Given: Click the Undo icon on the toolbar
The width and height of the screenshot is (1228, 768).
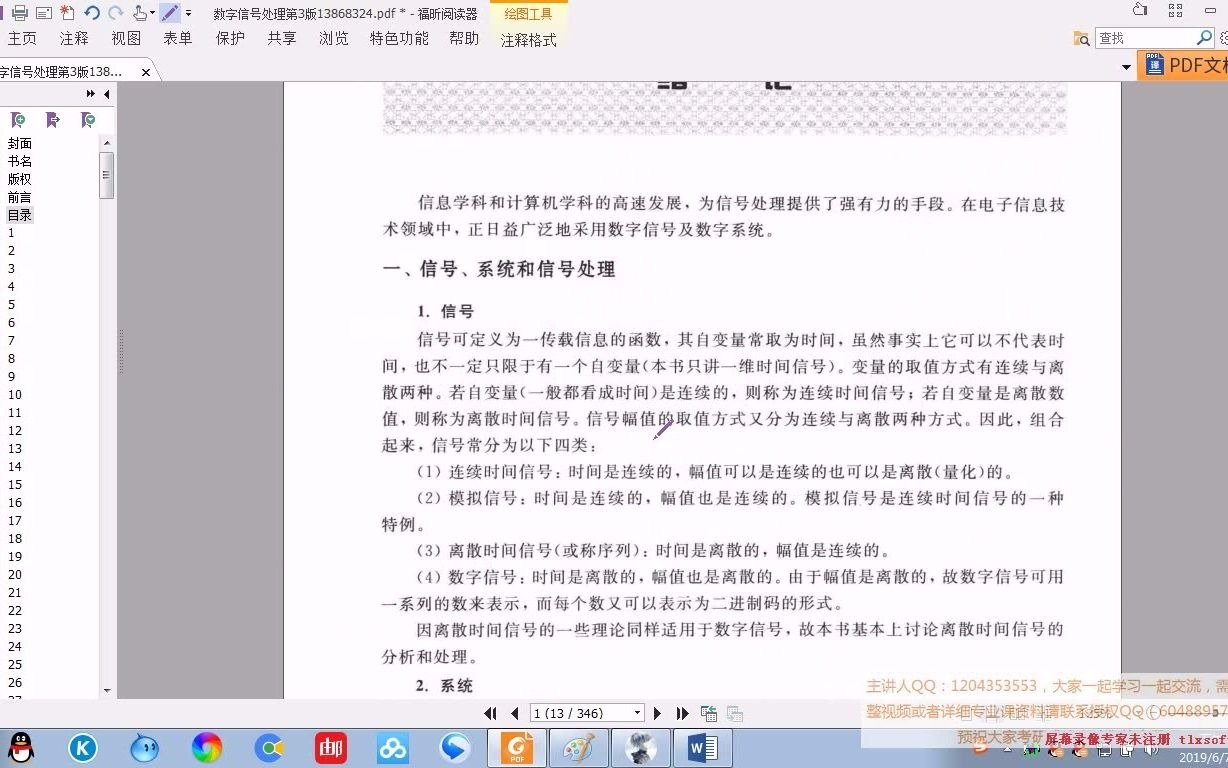Looking at the screenshot, I should coord(93,13).
